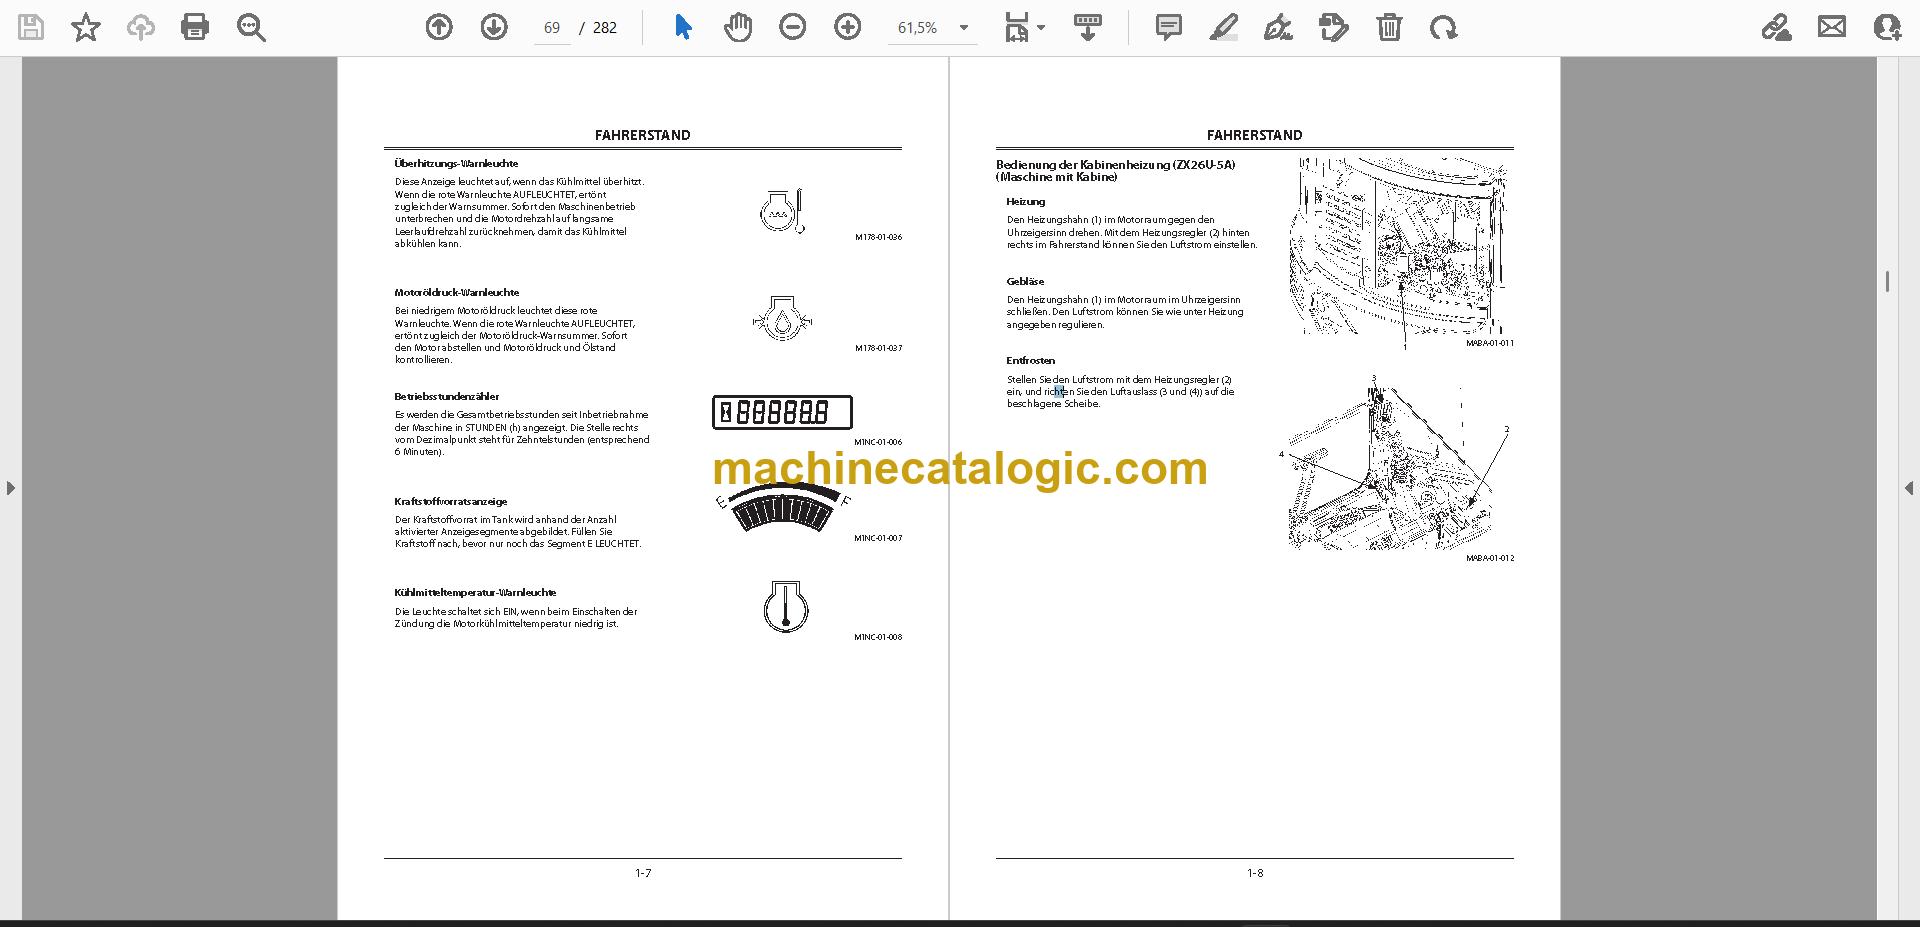Viewport: 1920px width, 927px height.
Task: Go to next page with down arrow
Action: (494, 27)
